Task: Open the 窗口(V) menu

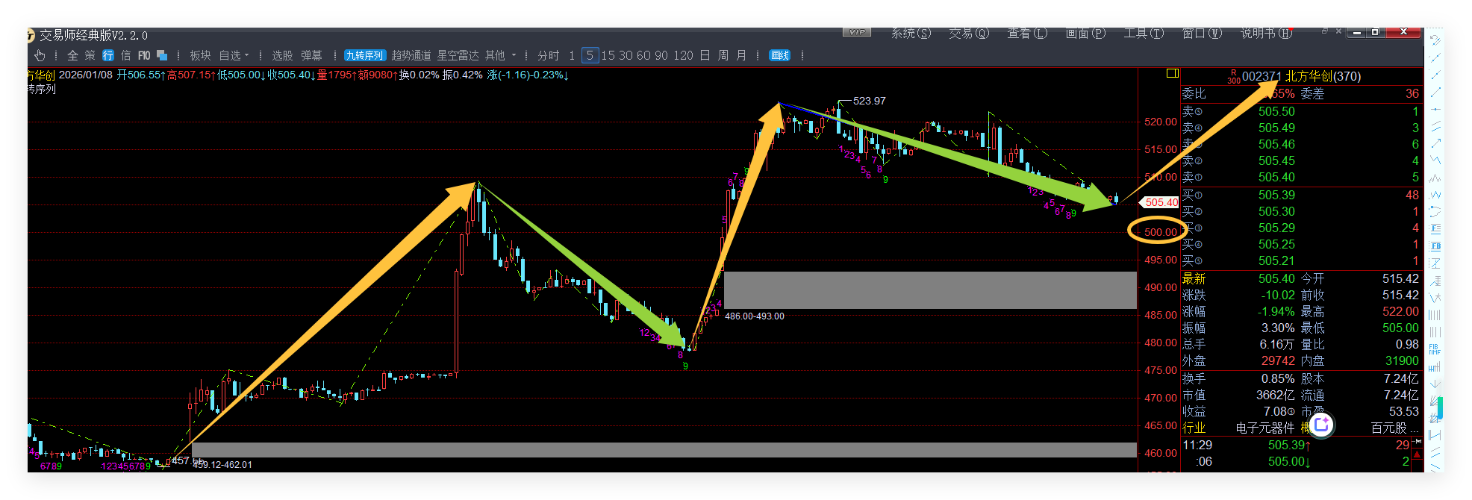Action: tap(1201, 33)
